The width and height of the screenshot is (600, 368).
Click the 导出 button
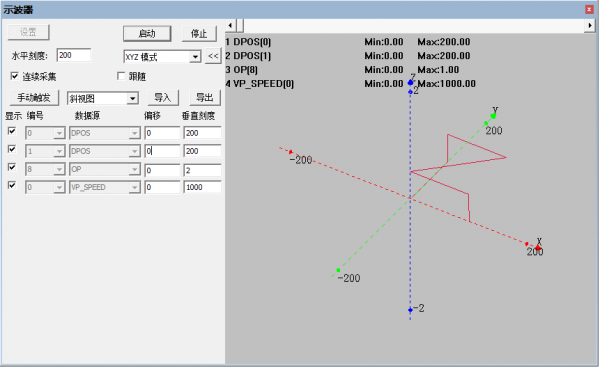pos(205,98)
